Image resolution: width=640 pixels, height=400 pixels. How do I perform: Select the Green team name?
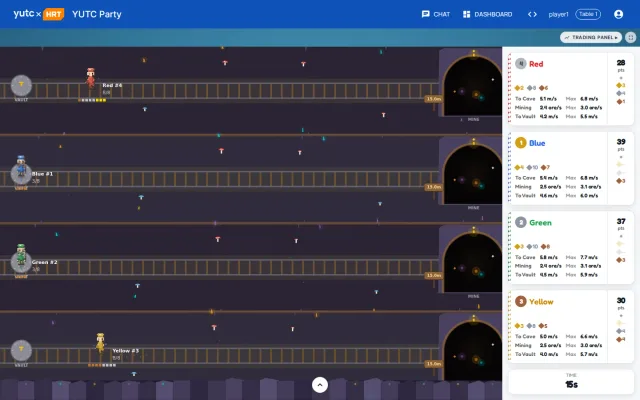click(540, 223)
